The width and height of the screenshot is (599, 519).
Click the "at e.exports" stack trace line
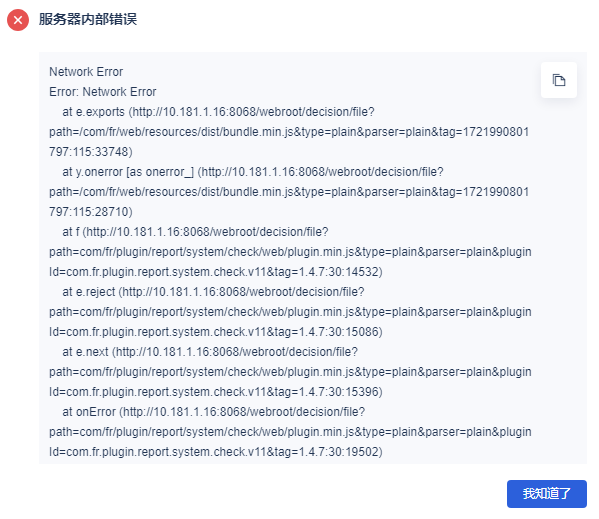tap(218, 112)
